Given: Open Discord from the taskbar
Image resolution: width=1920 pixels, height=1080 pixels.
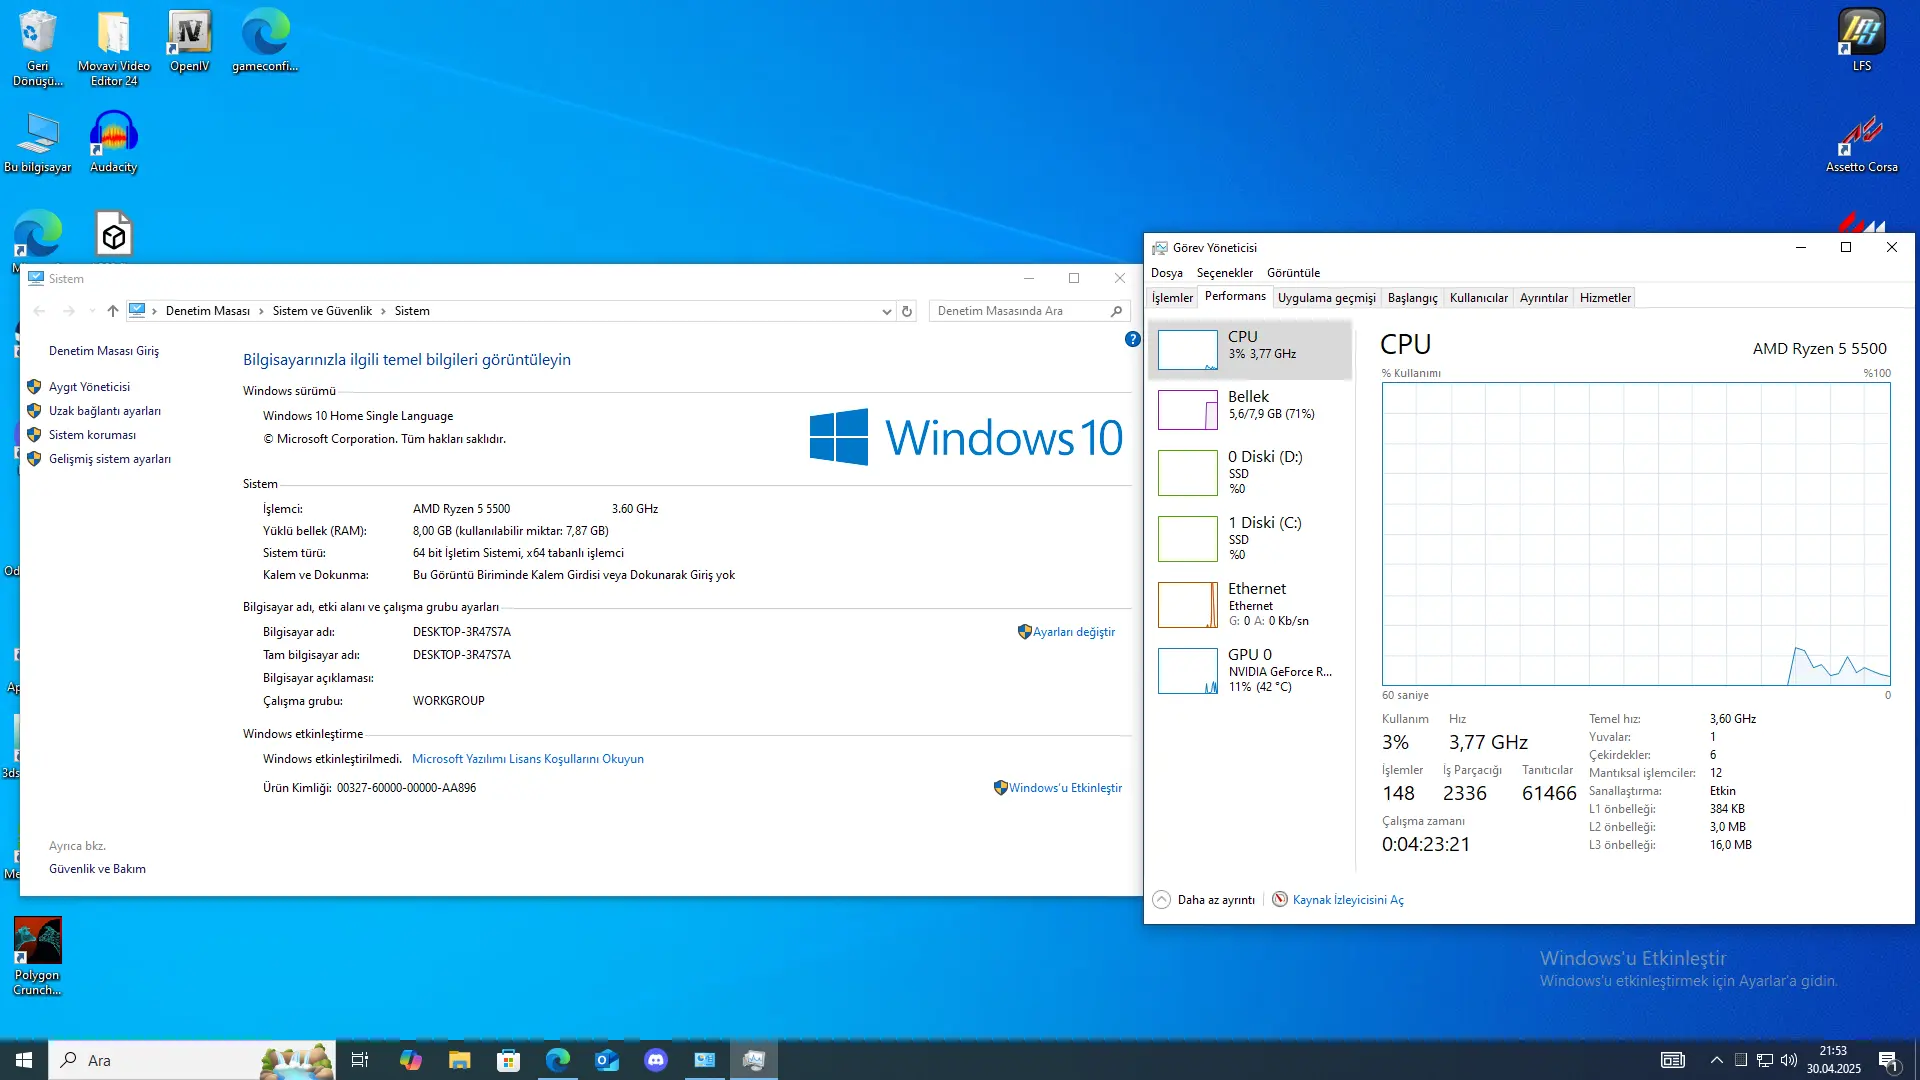Looking at the screenshot, I should point(655,1060).
